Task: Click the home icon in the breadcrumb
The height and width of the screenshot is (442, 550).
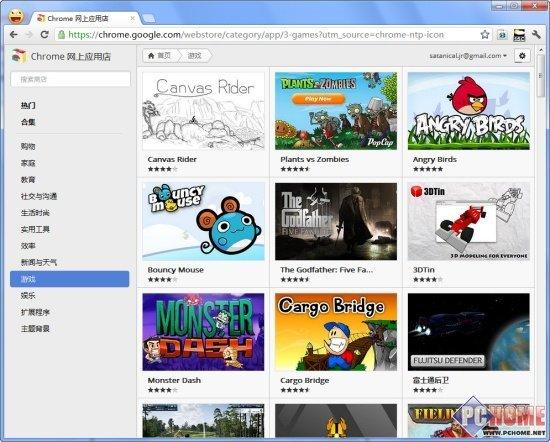Action: 151,55
